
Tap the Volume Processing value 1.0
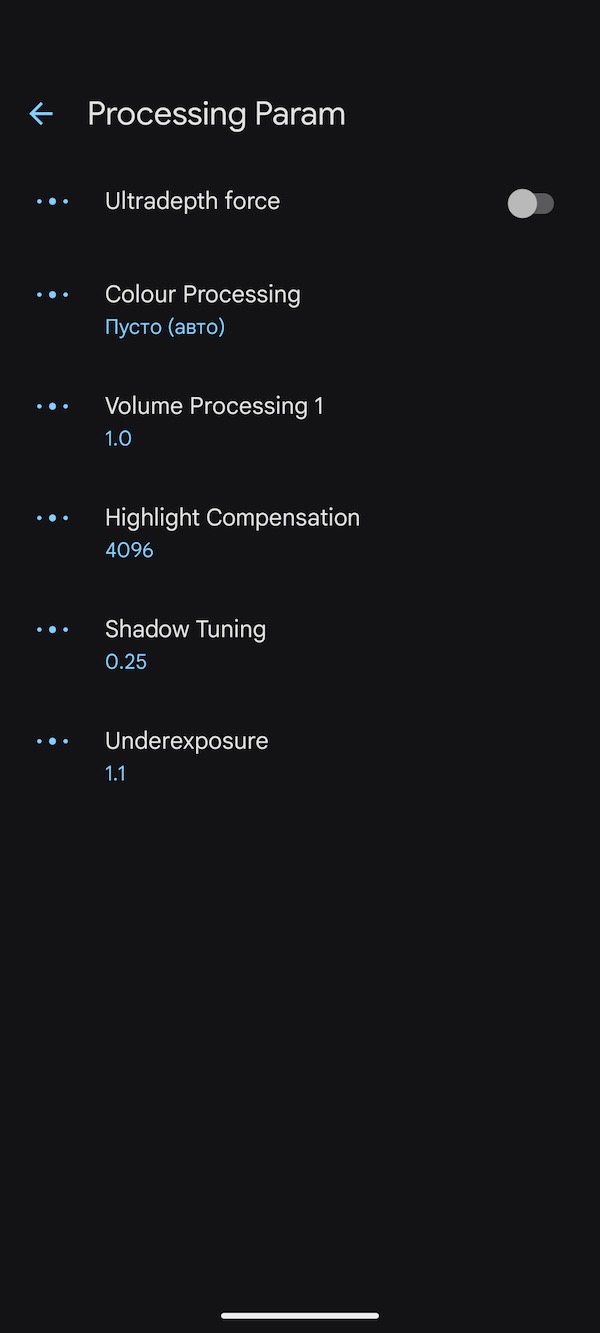coord(118,439)
